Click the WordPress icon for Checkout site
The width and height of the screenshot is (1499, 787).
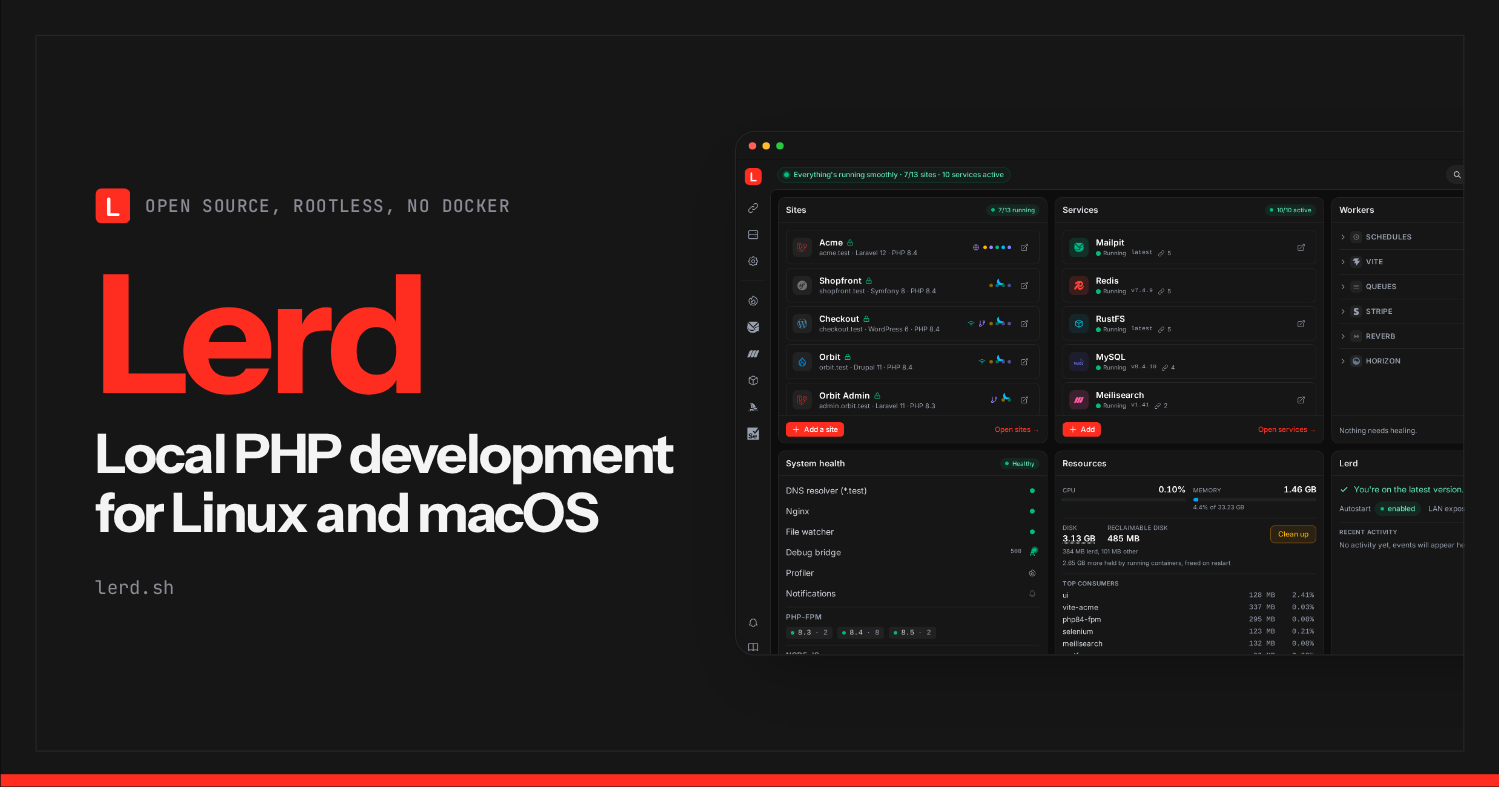[x=801, y=324]
